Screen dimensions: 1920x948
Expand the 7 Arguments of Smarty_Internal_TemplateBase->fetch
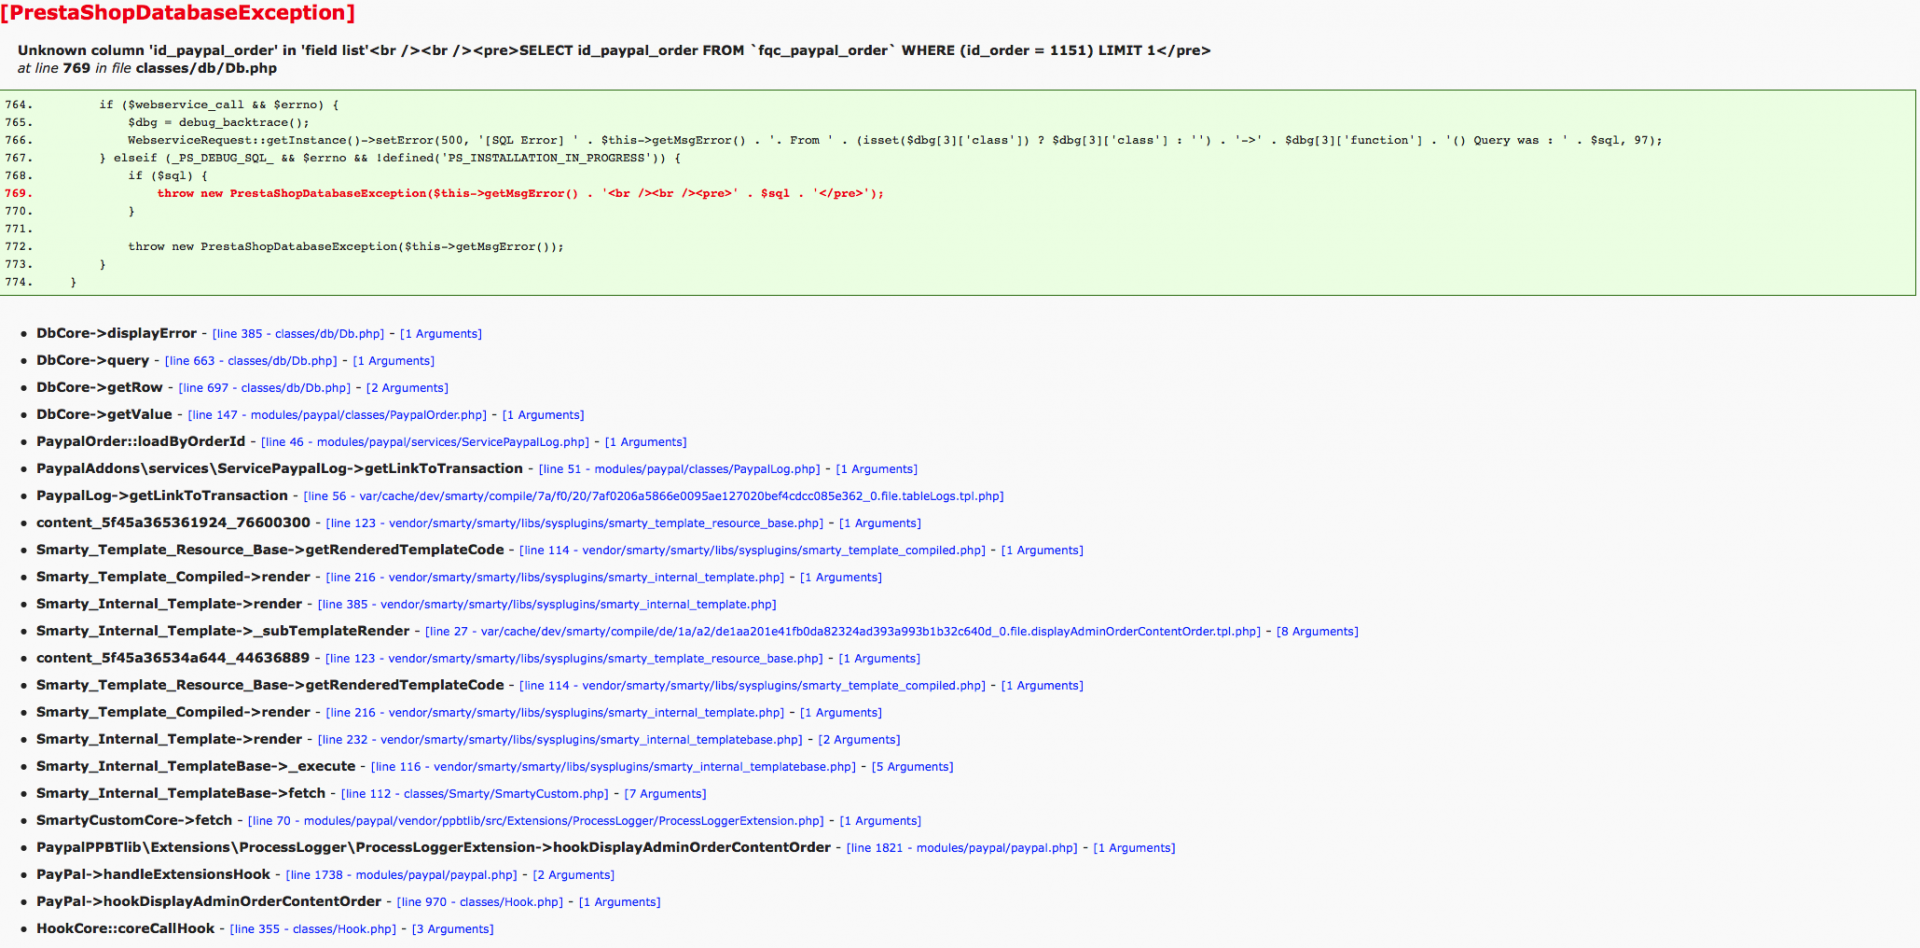click(x=665, y=794)
